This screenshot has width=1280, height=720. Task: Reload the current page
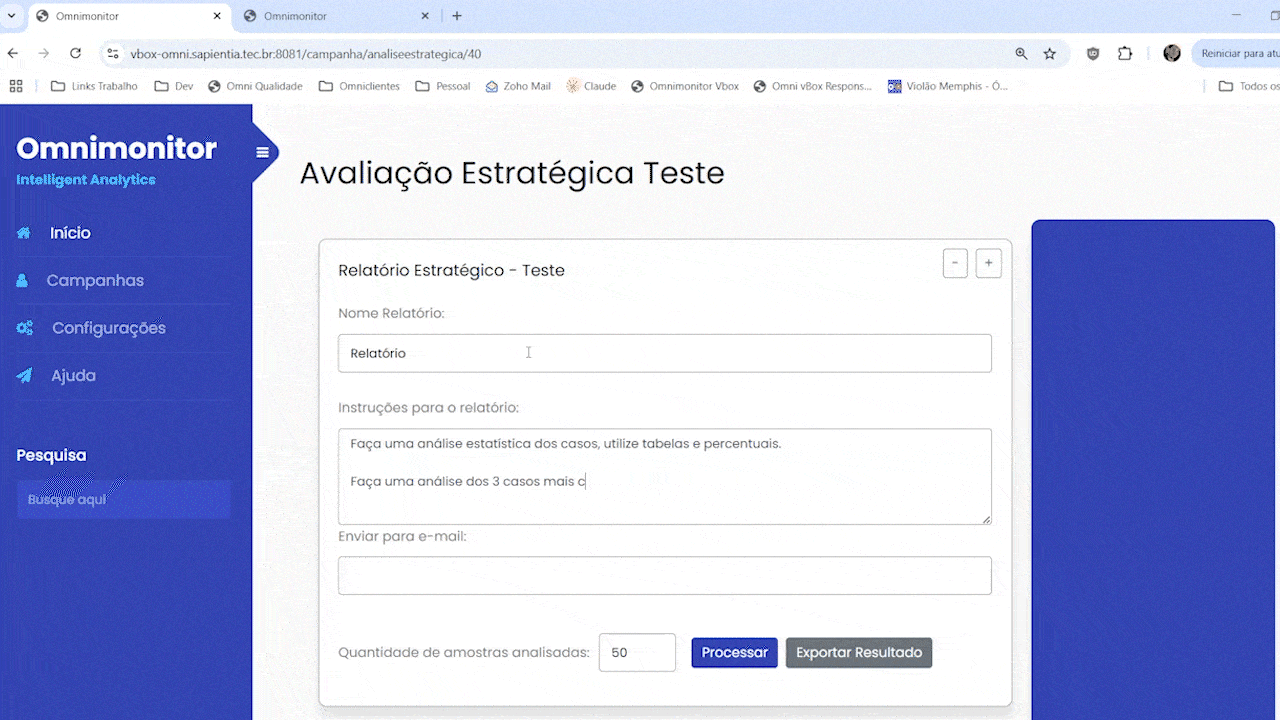pyautogui.click(x=75, y=54)
